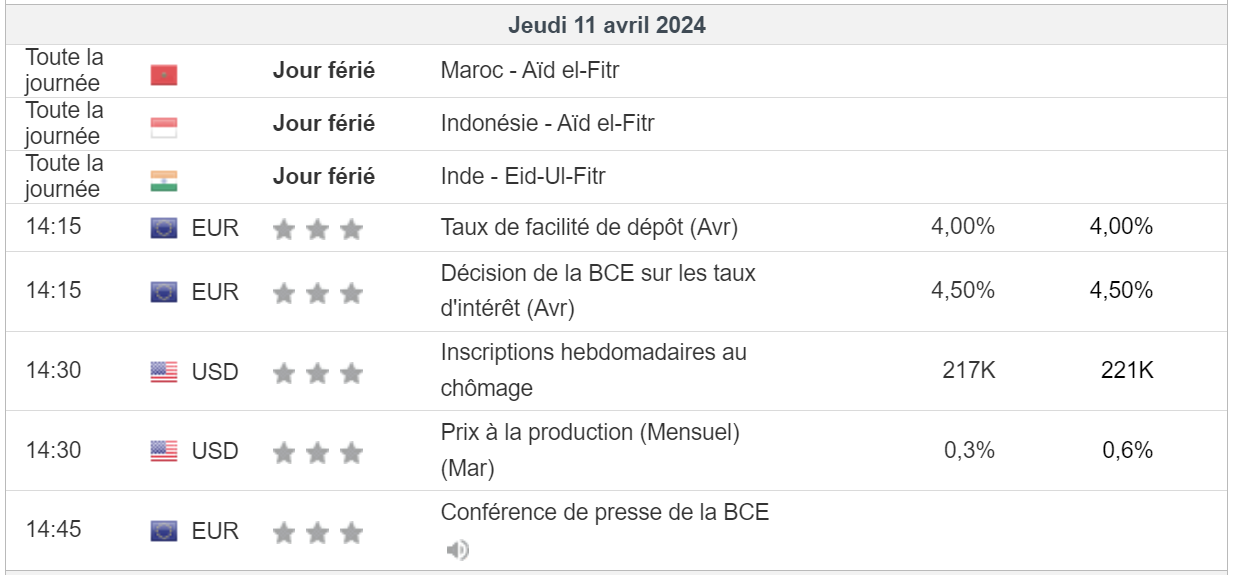Click the India flag icon

point(164,181)
